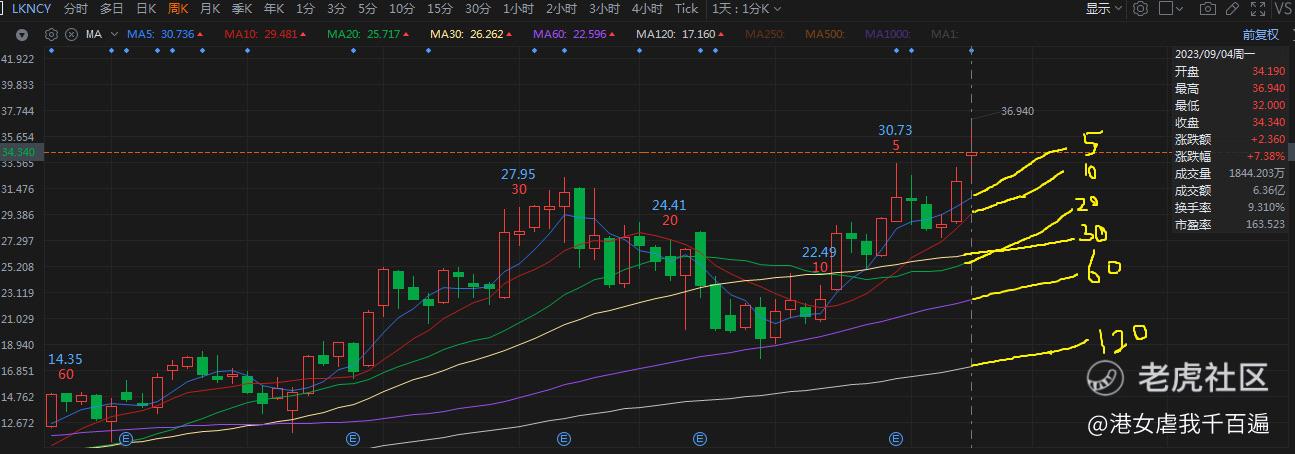1295x454 pixels.
Task: Open the 1天：1分K dropdown
Action: pyautogui.click(x=748, y=9)
